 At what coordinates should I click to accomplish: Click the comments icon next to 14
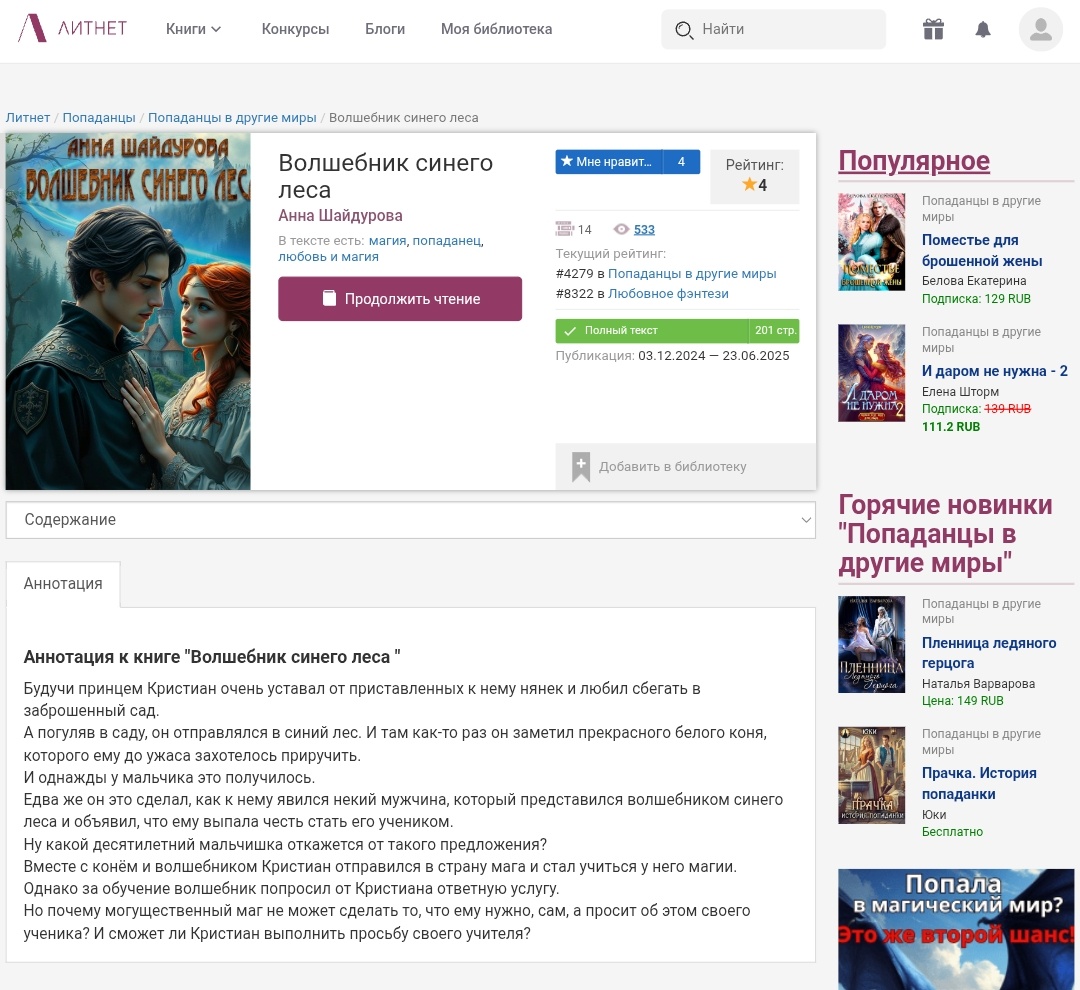pos(564,229)
